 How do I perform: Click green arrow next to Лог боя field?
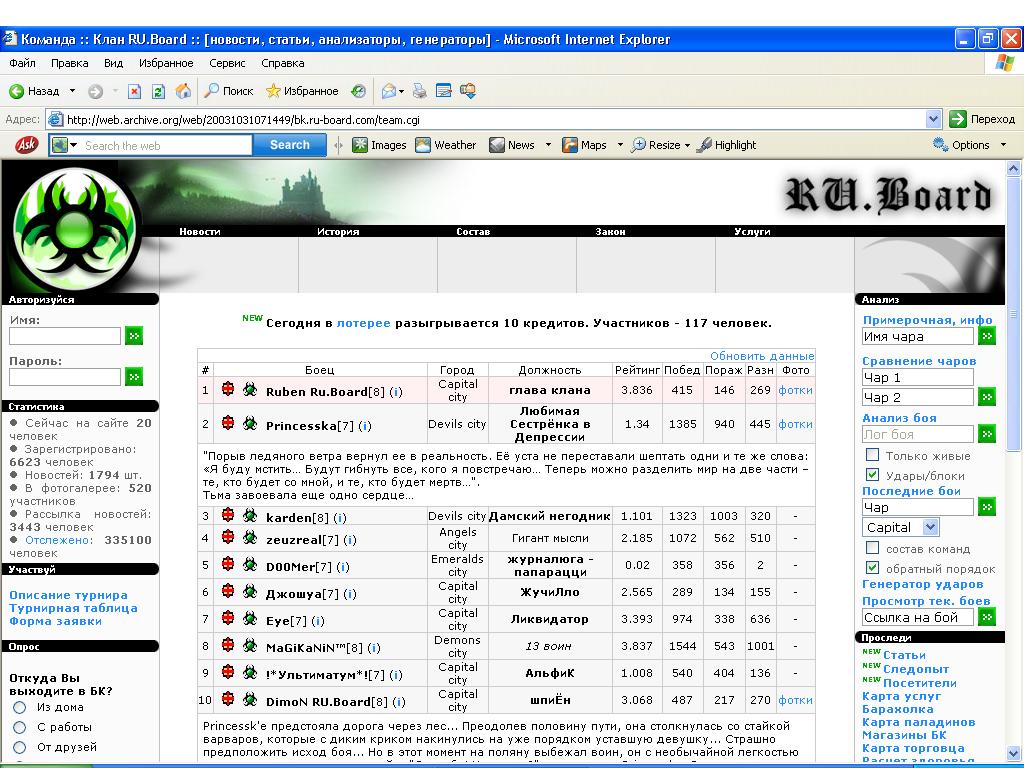tap(987, 434)
